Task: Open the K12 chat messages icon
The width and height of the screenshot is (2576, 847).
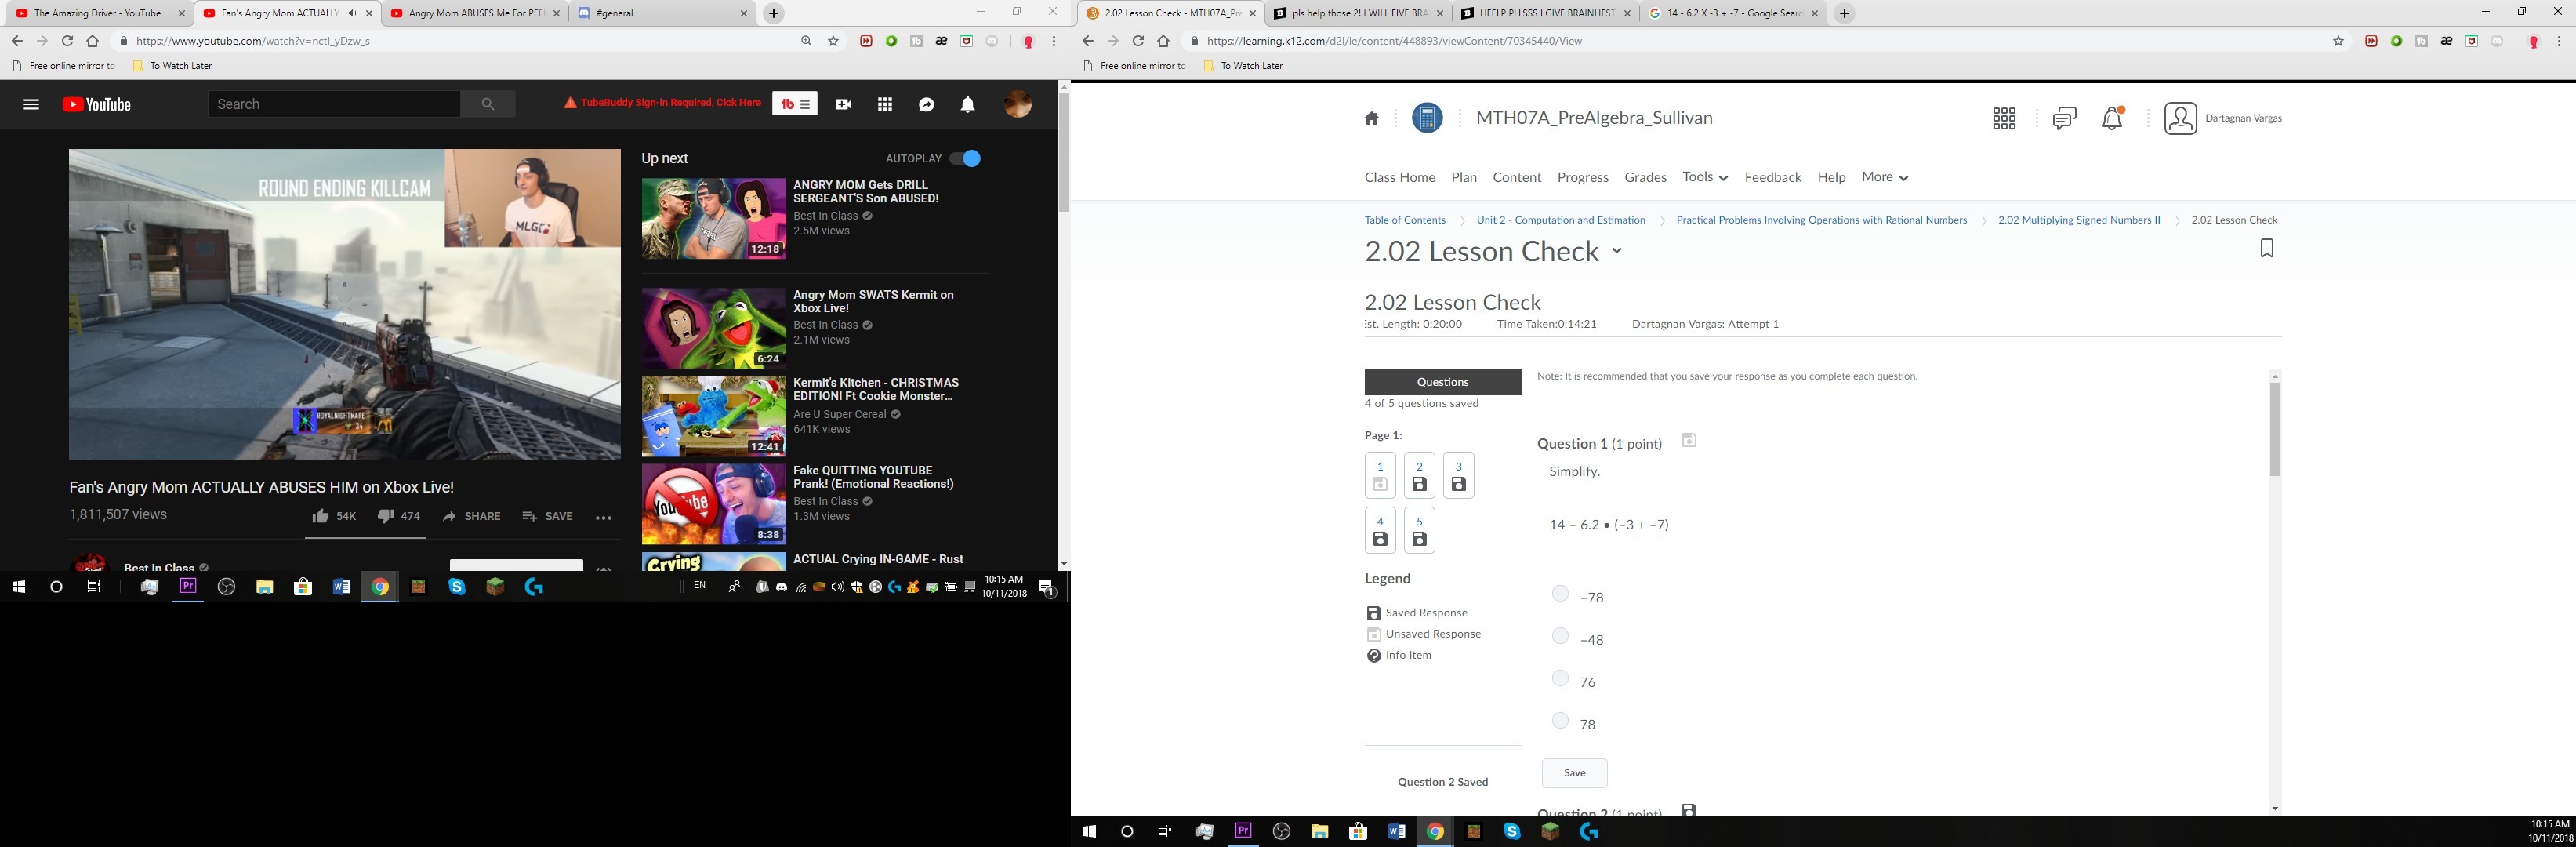Action: coord(2063,118)
